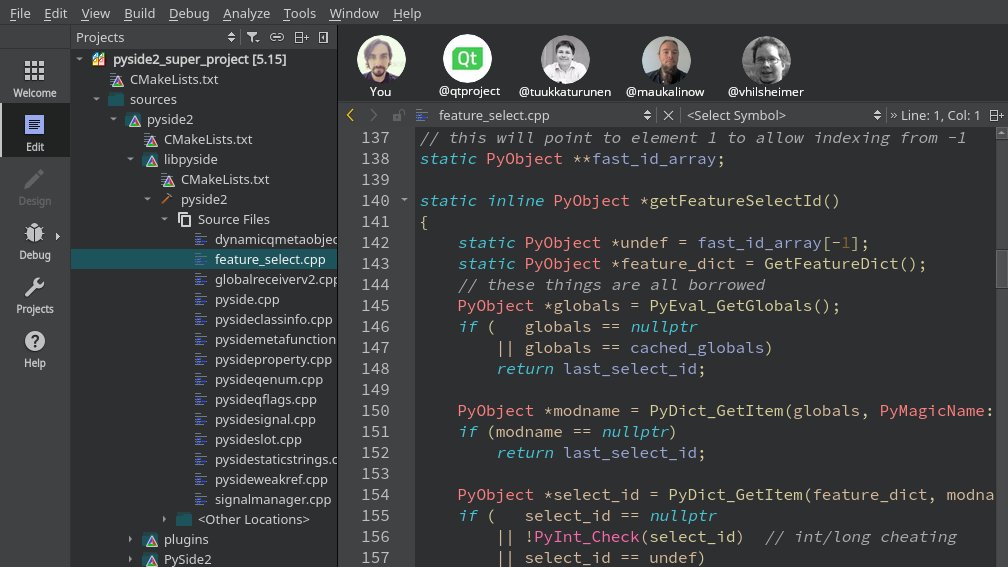The height and width of the screenshot is (567, 1008).
Task: Collapse the pyside2 subproject node
Action: click(x=114, y=120)
